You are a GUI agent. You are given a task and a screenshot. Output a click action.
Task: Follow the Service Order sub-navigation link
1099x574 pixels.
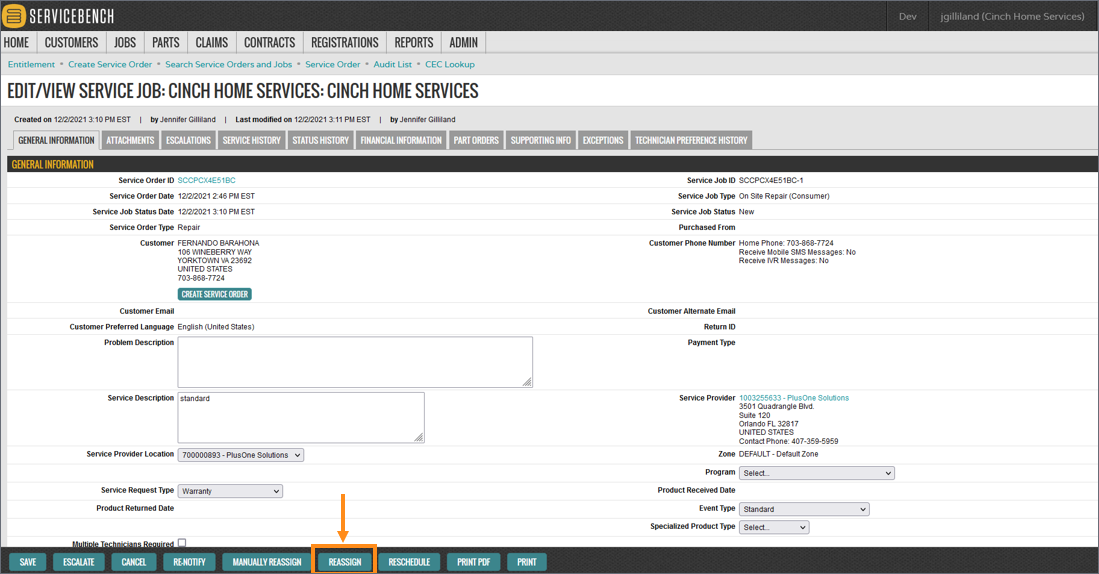(333, 64)
